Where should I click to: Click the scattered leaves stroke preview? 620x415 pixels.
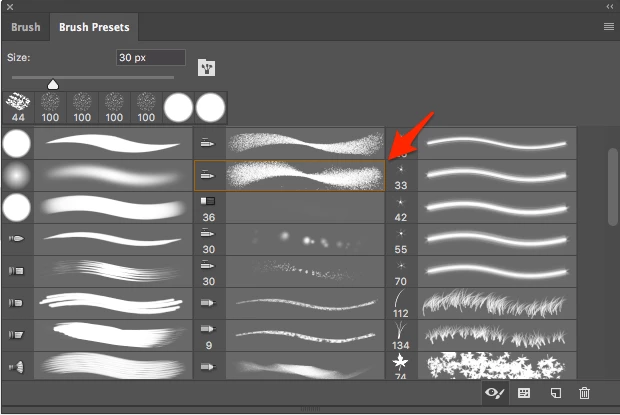497,366
